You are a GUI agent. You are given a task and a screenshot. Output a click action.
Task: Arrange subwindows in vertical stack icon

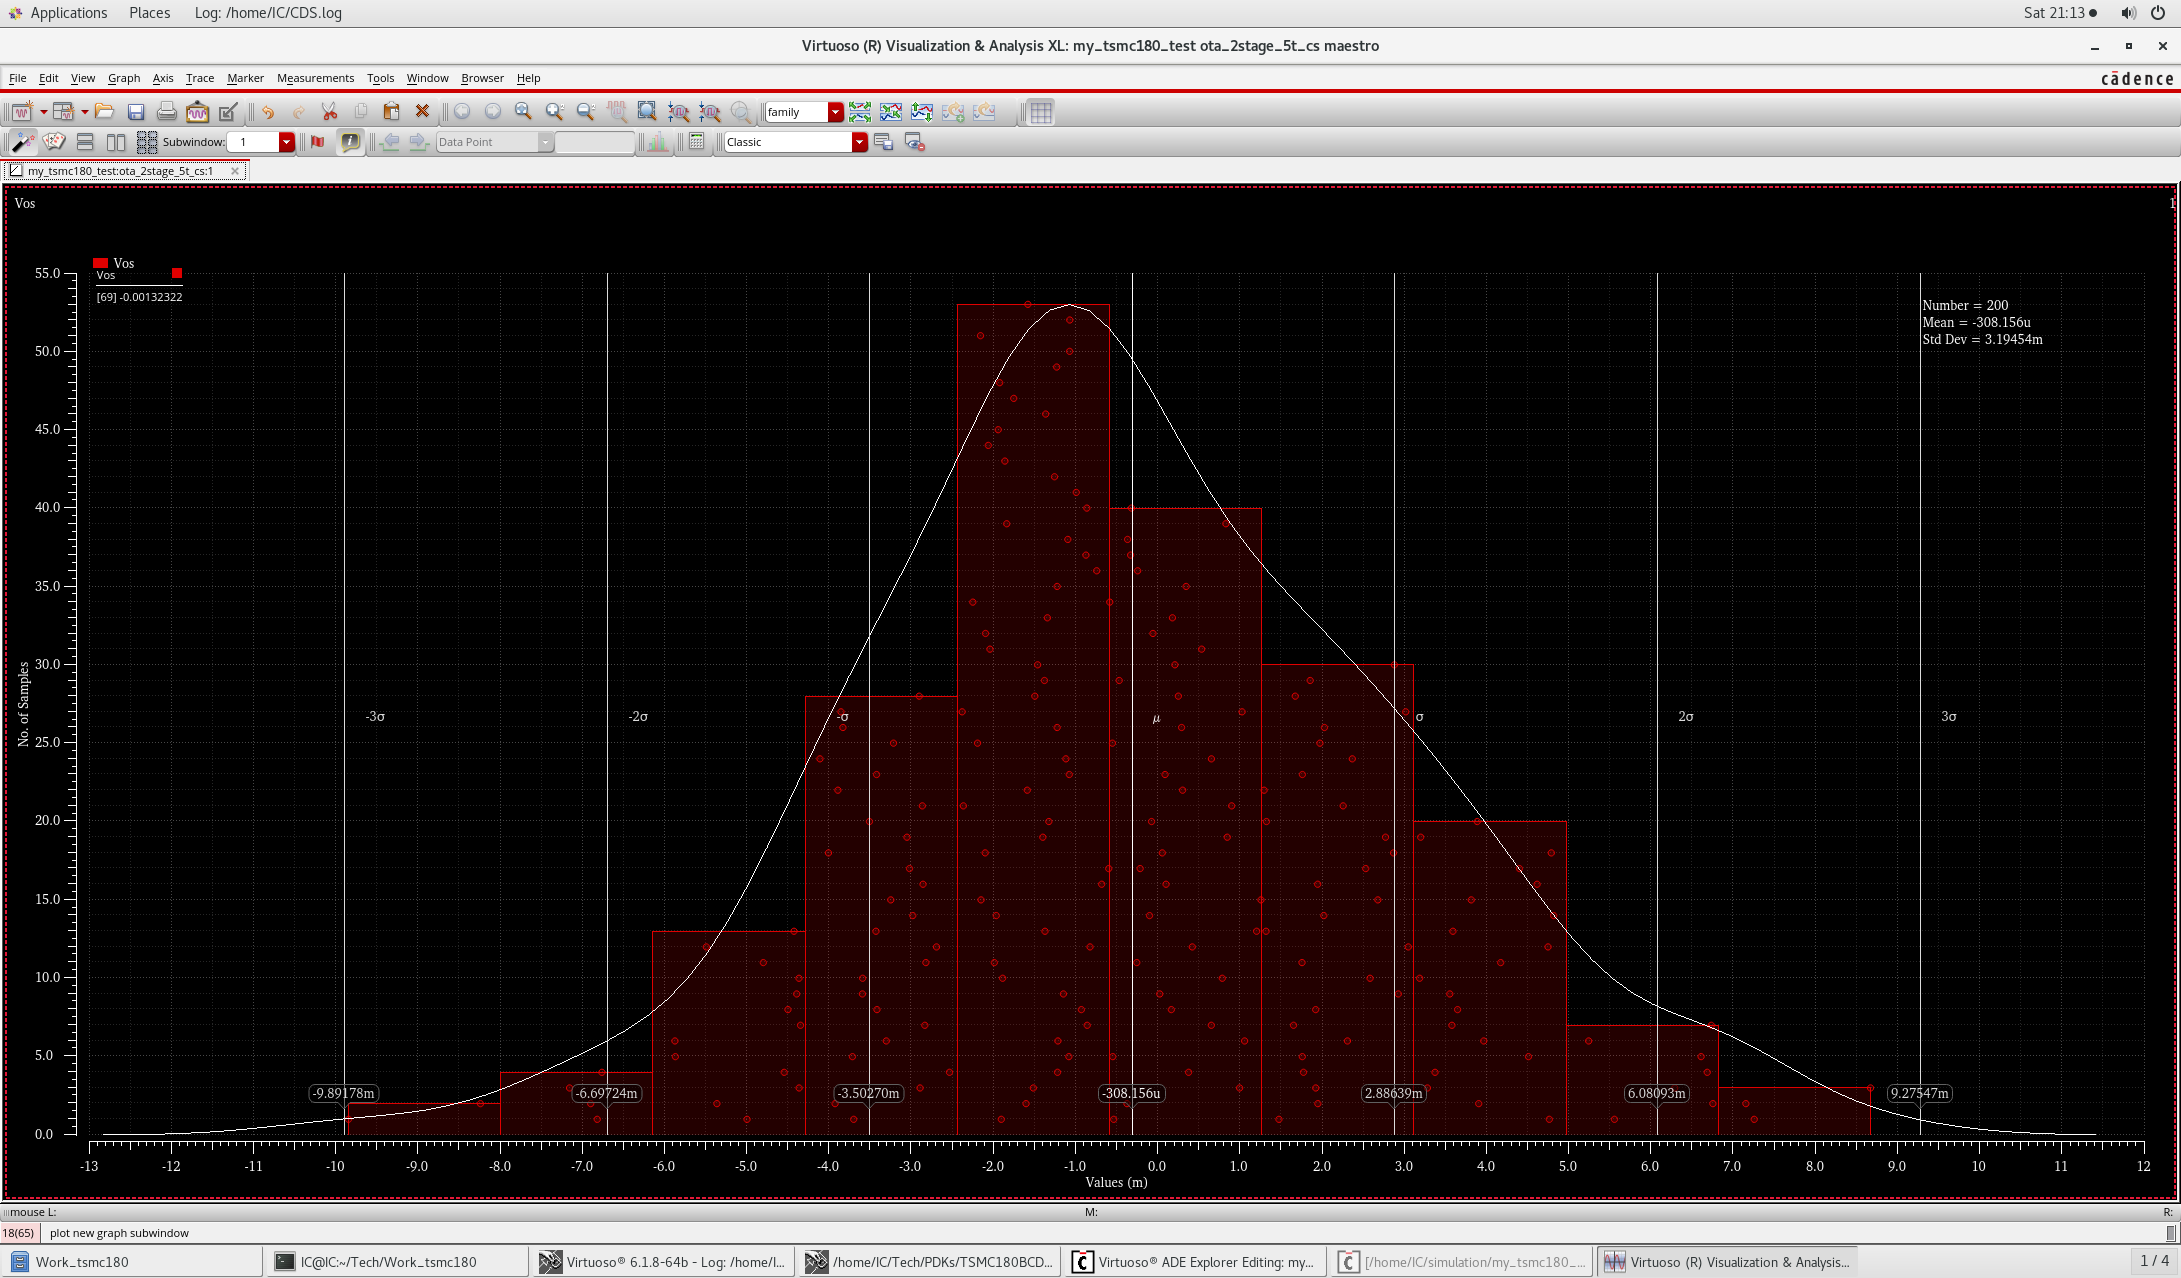click(x=85, y=142)
